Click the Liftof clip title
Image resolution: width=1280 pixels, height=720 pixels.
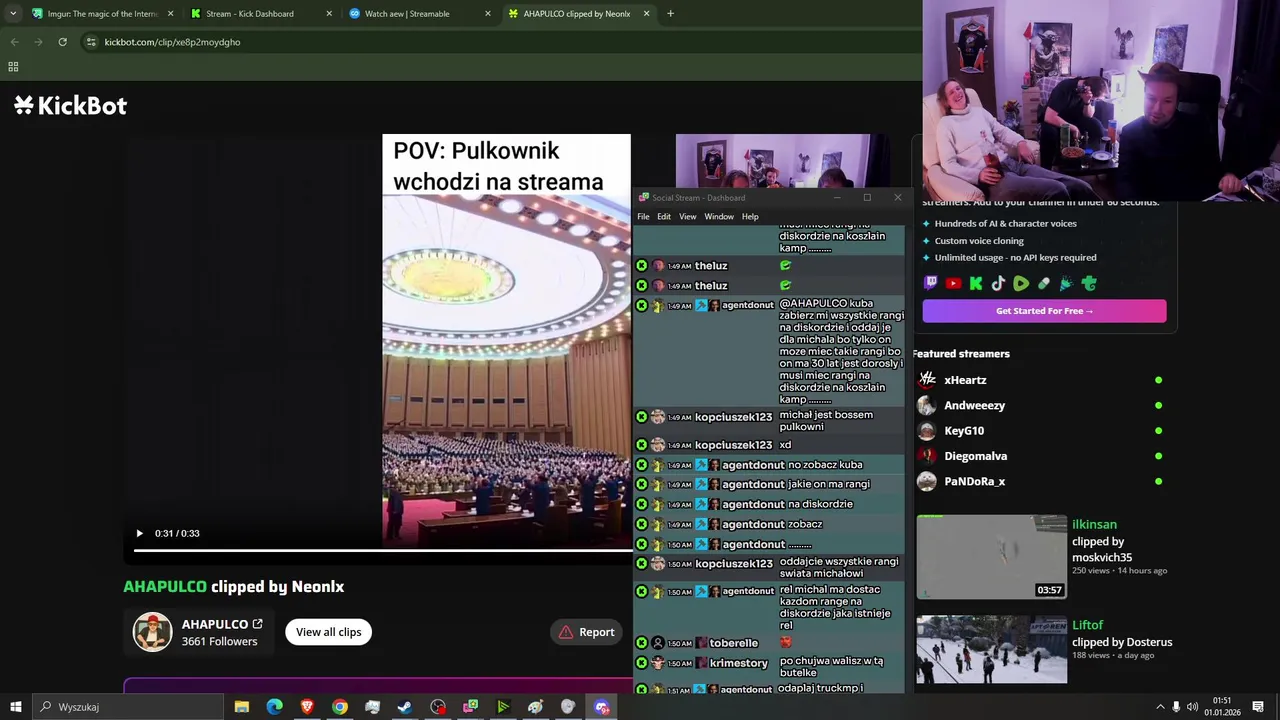pos(1087,625)
